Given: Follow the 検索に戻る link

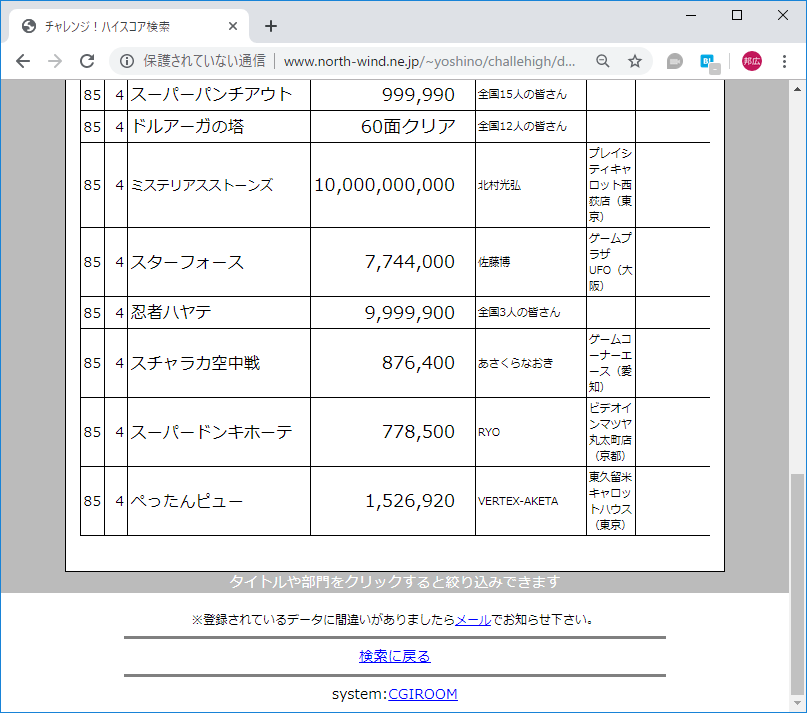Looking at the screenshot, I should pyautogui.click(x=393, y=655).
